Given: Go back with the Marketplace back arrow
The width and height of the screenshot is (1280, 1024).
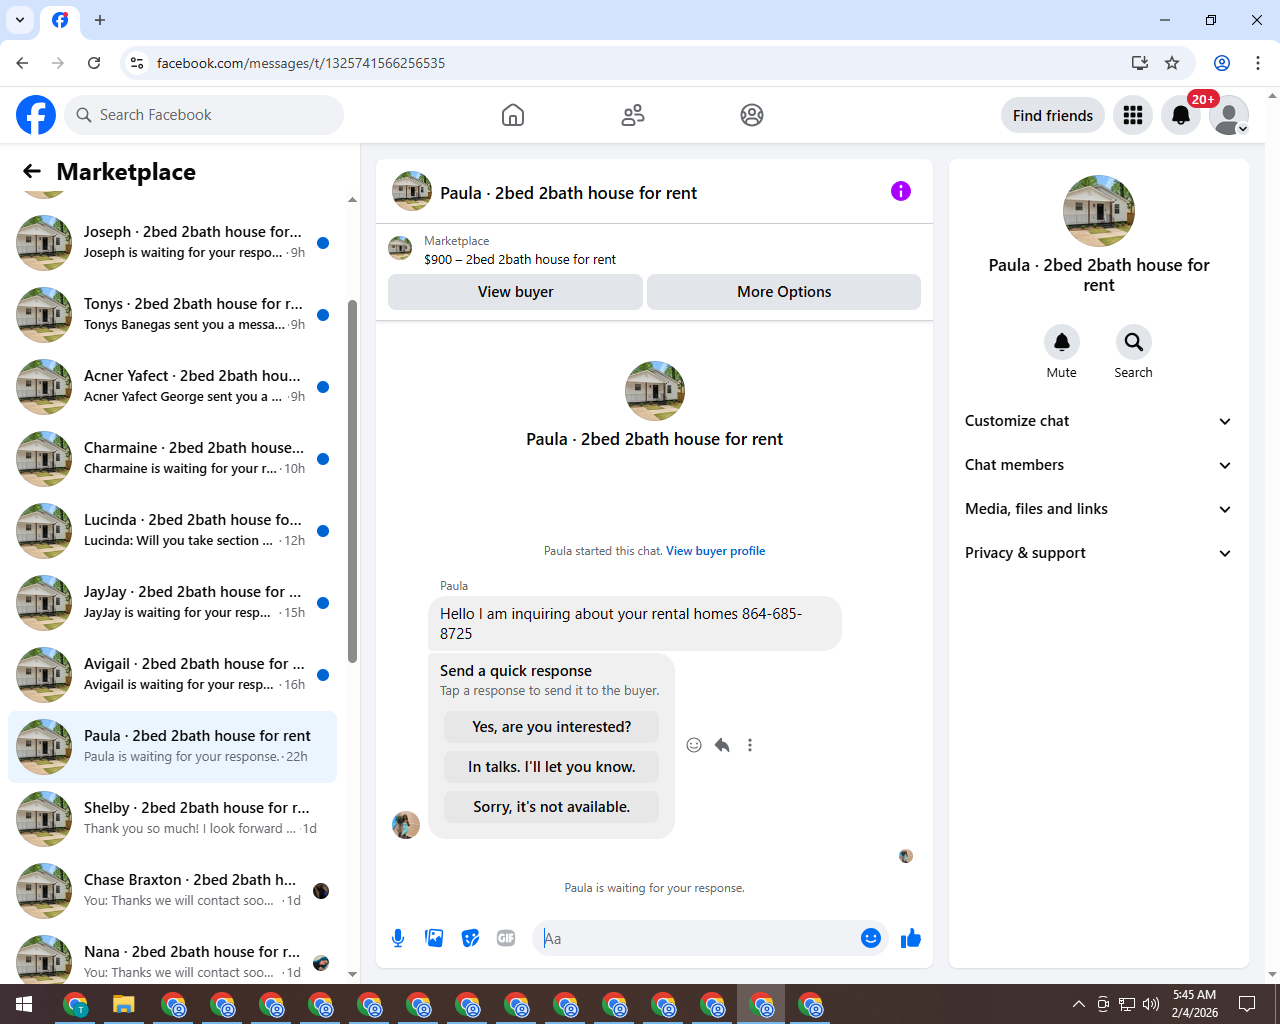Looking at the screenshot, I should click(x=32, y=172).
